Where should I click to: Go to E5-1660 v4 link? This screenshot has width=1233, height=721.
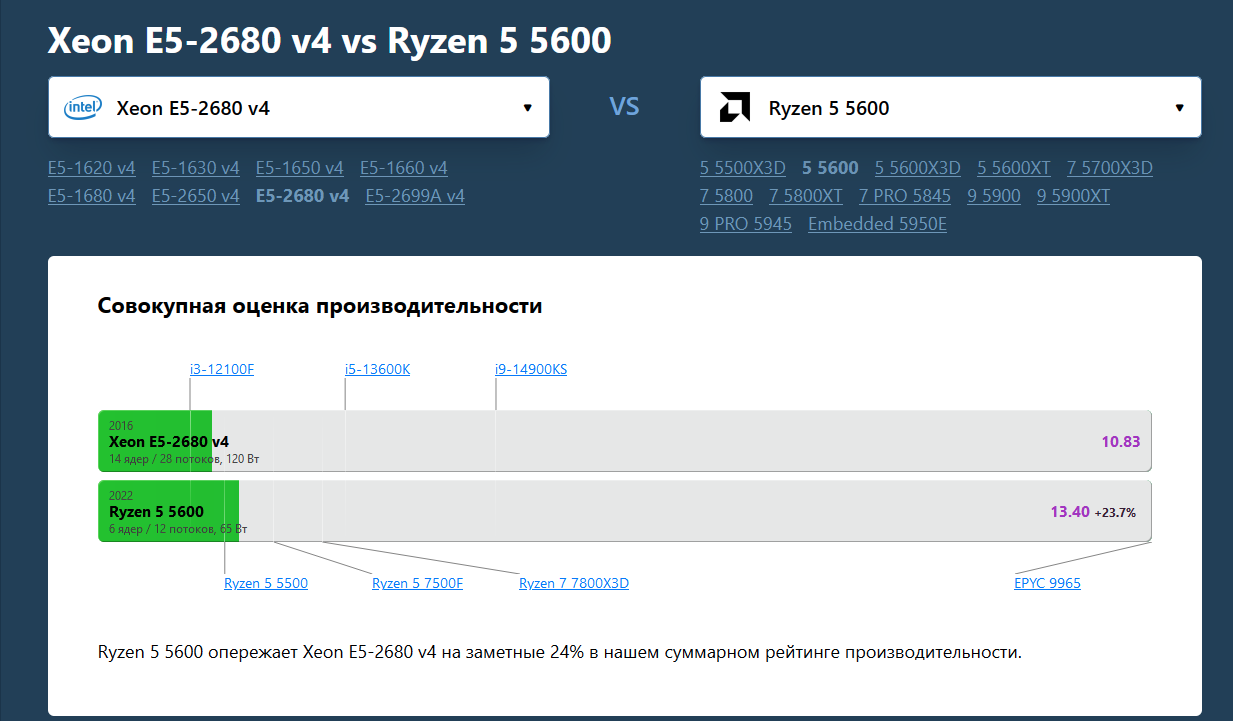click(x=404, y=168)
